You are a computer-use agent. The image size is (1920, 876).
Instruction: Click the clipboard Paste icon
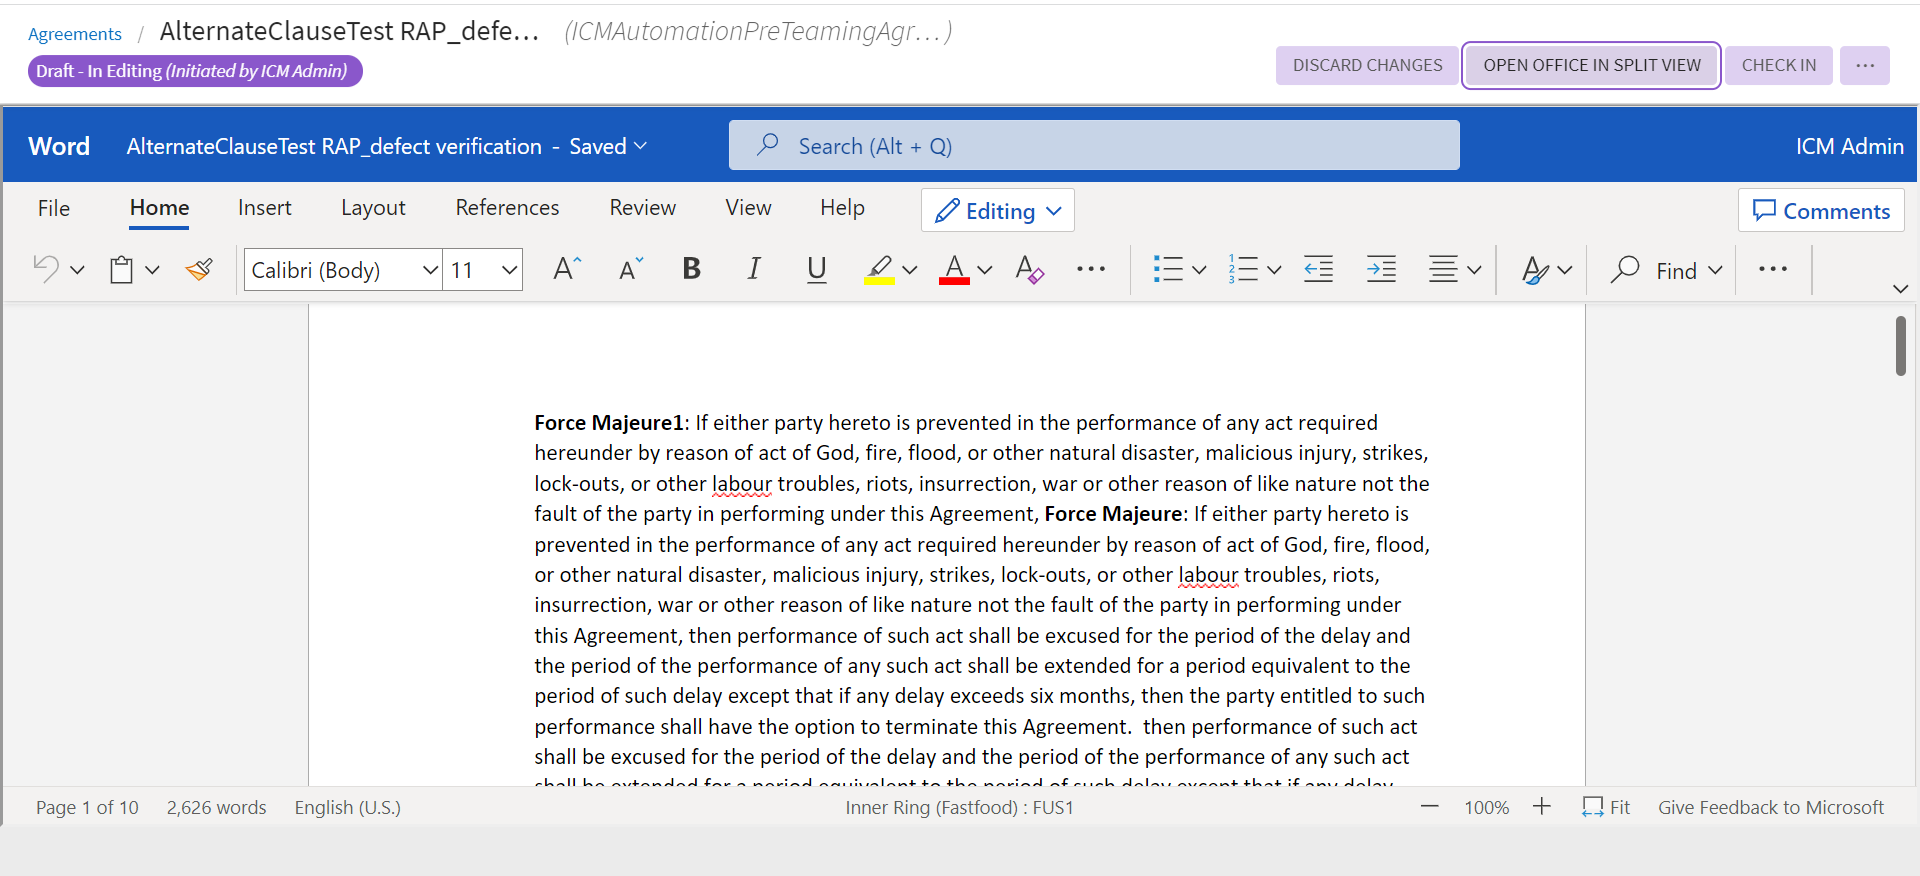coord(122,269)
